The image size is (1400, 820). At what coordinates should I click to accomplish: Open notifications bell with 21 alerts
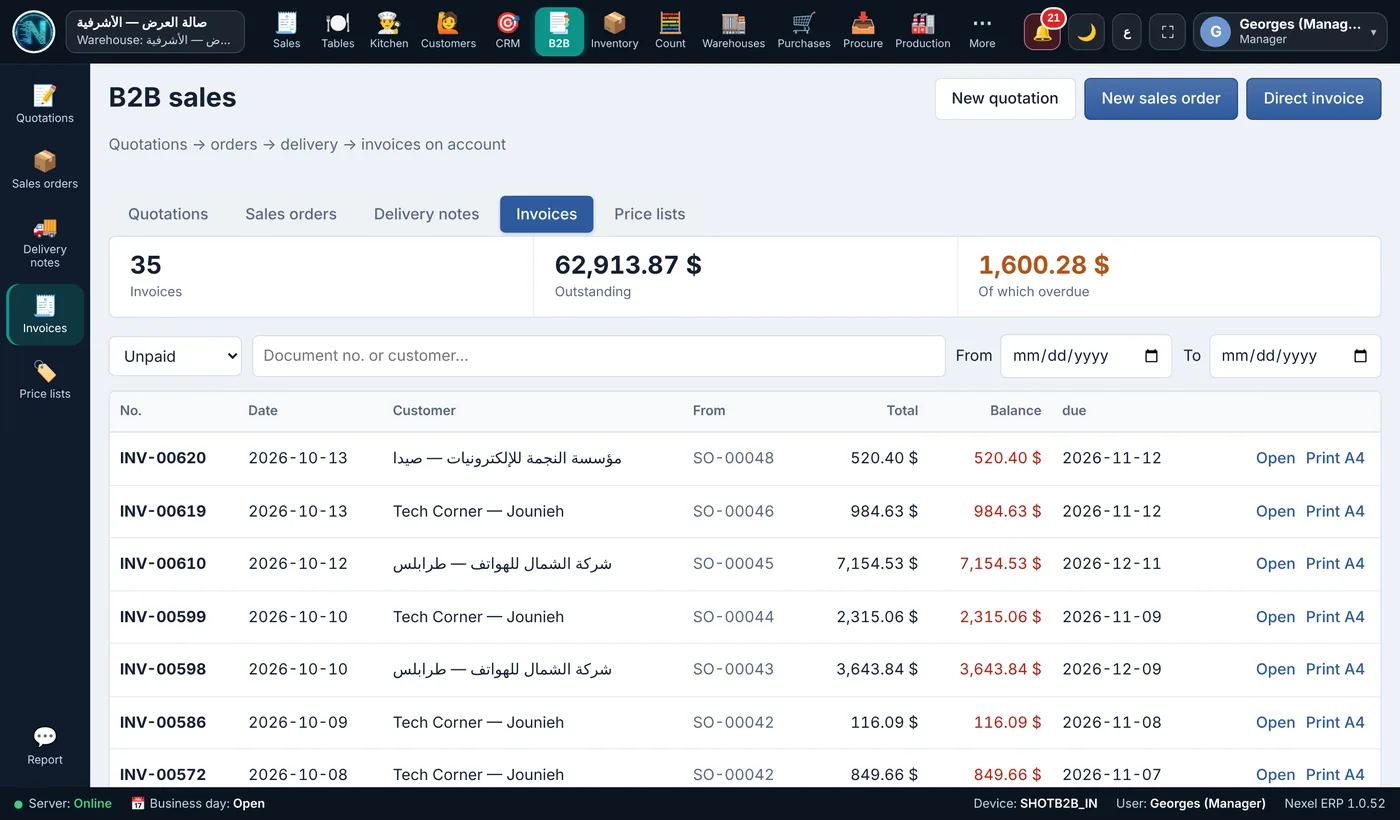(x=1042, y=32)
